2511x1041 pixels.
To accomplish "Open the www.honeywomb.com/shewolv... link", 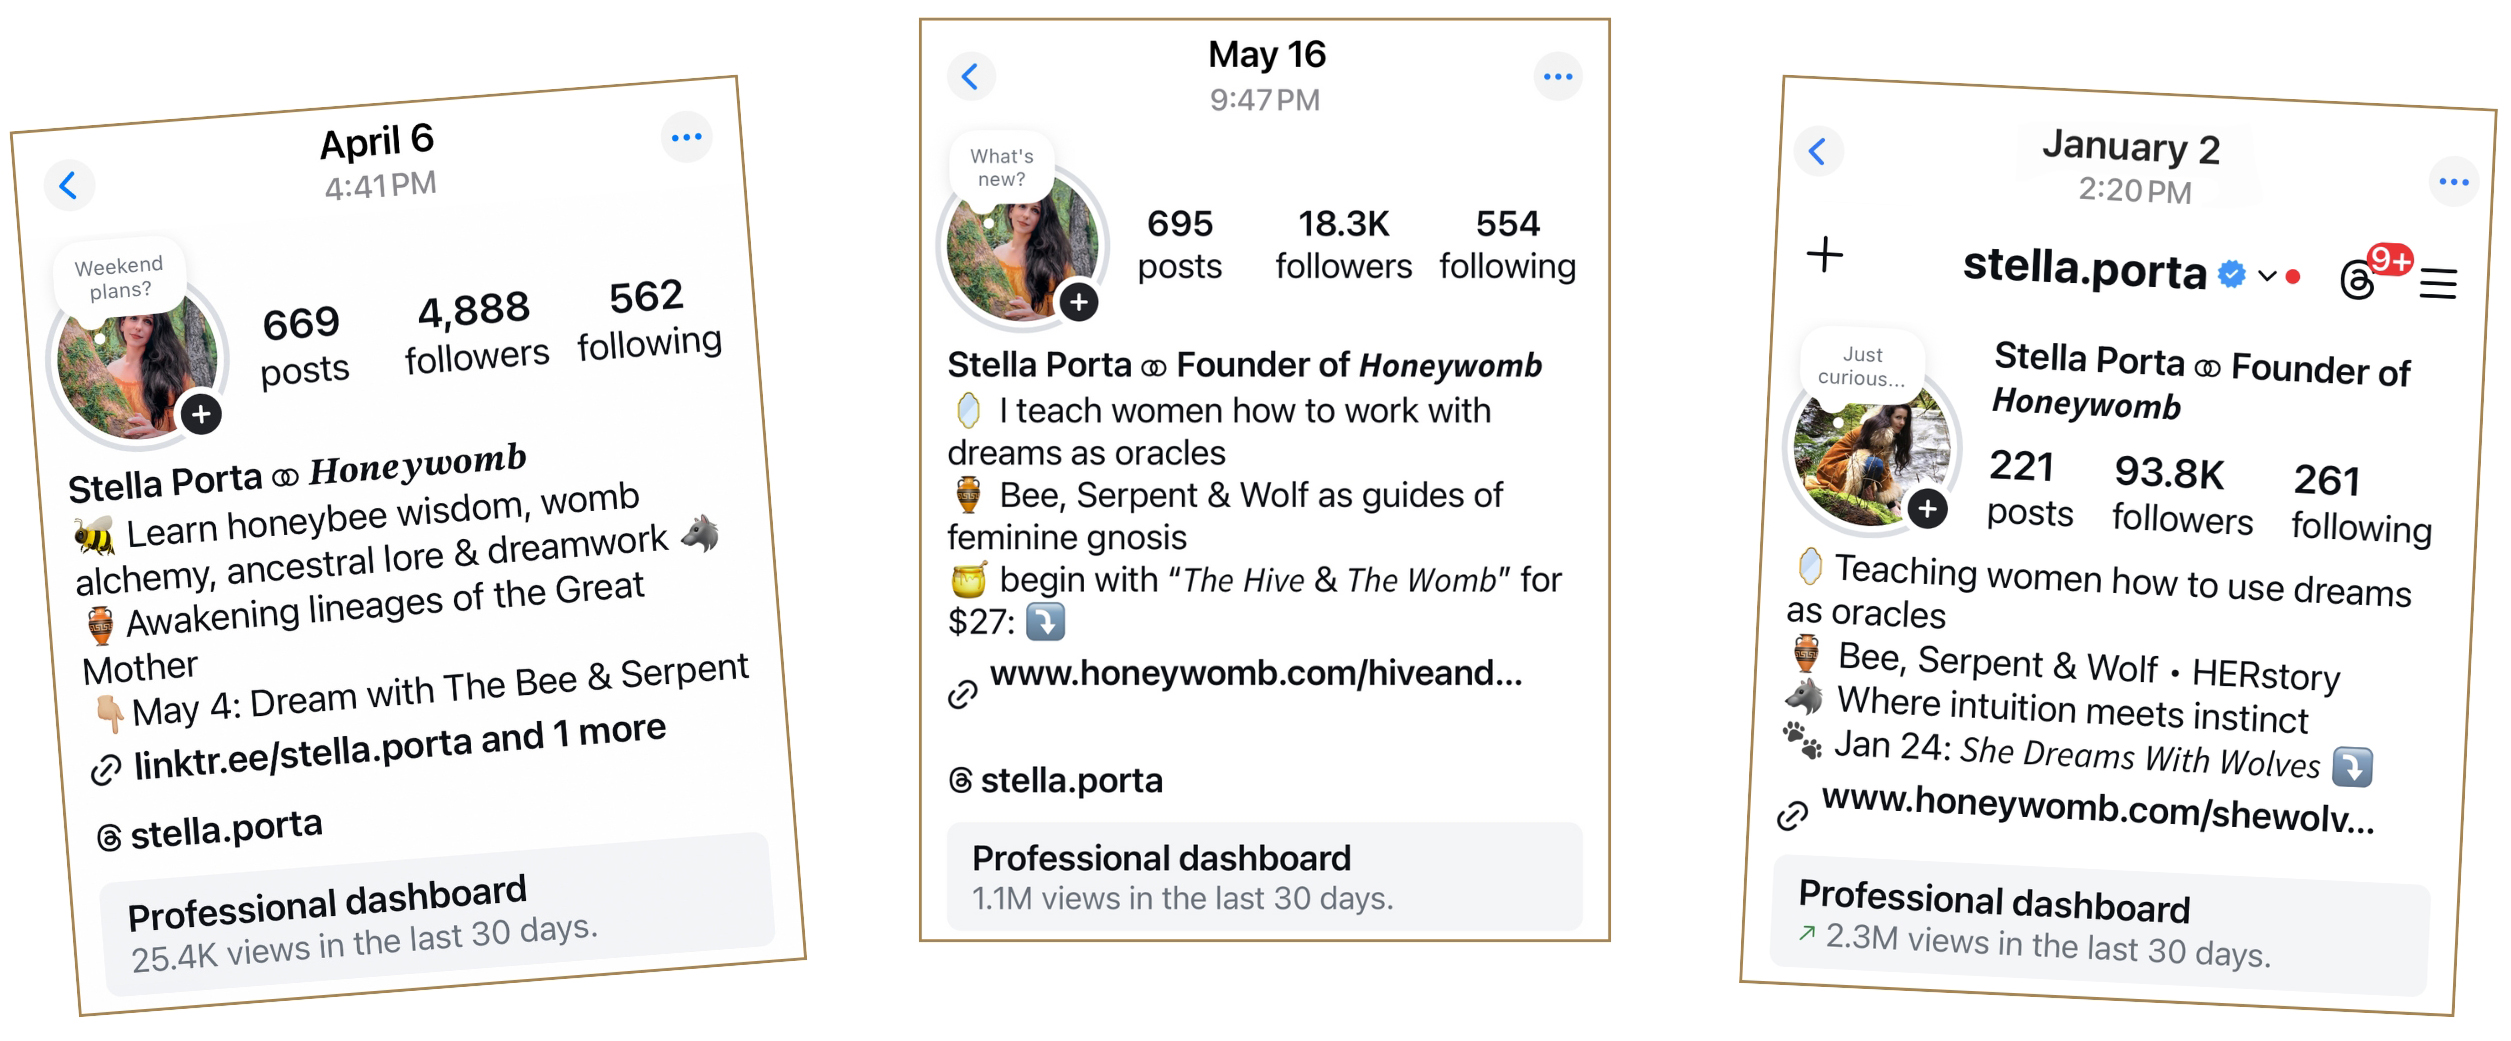I will [2096, 810].
